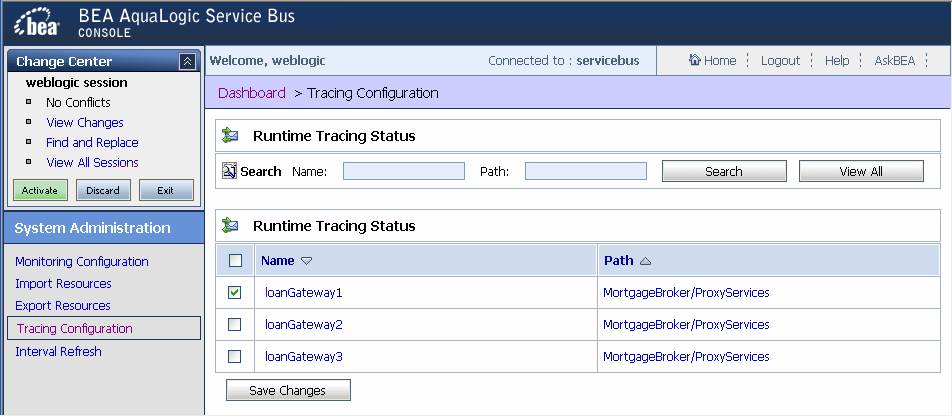Click the Discard button
Screen dimensions: 952x416
pos(103,190)
